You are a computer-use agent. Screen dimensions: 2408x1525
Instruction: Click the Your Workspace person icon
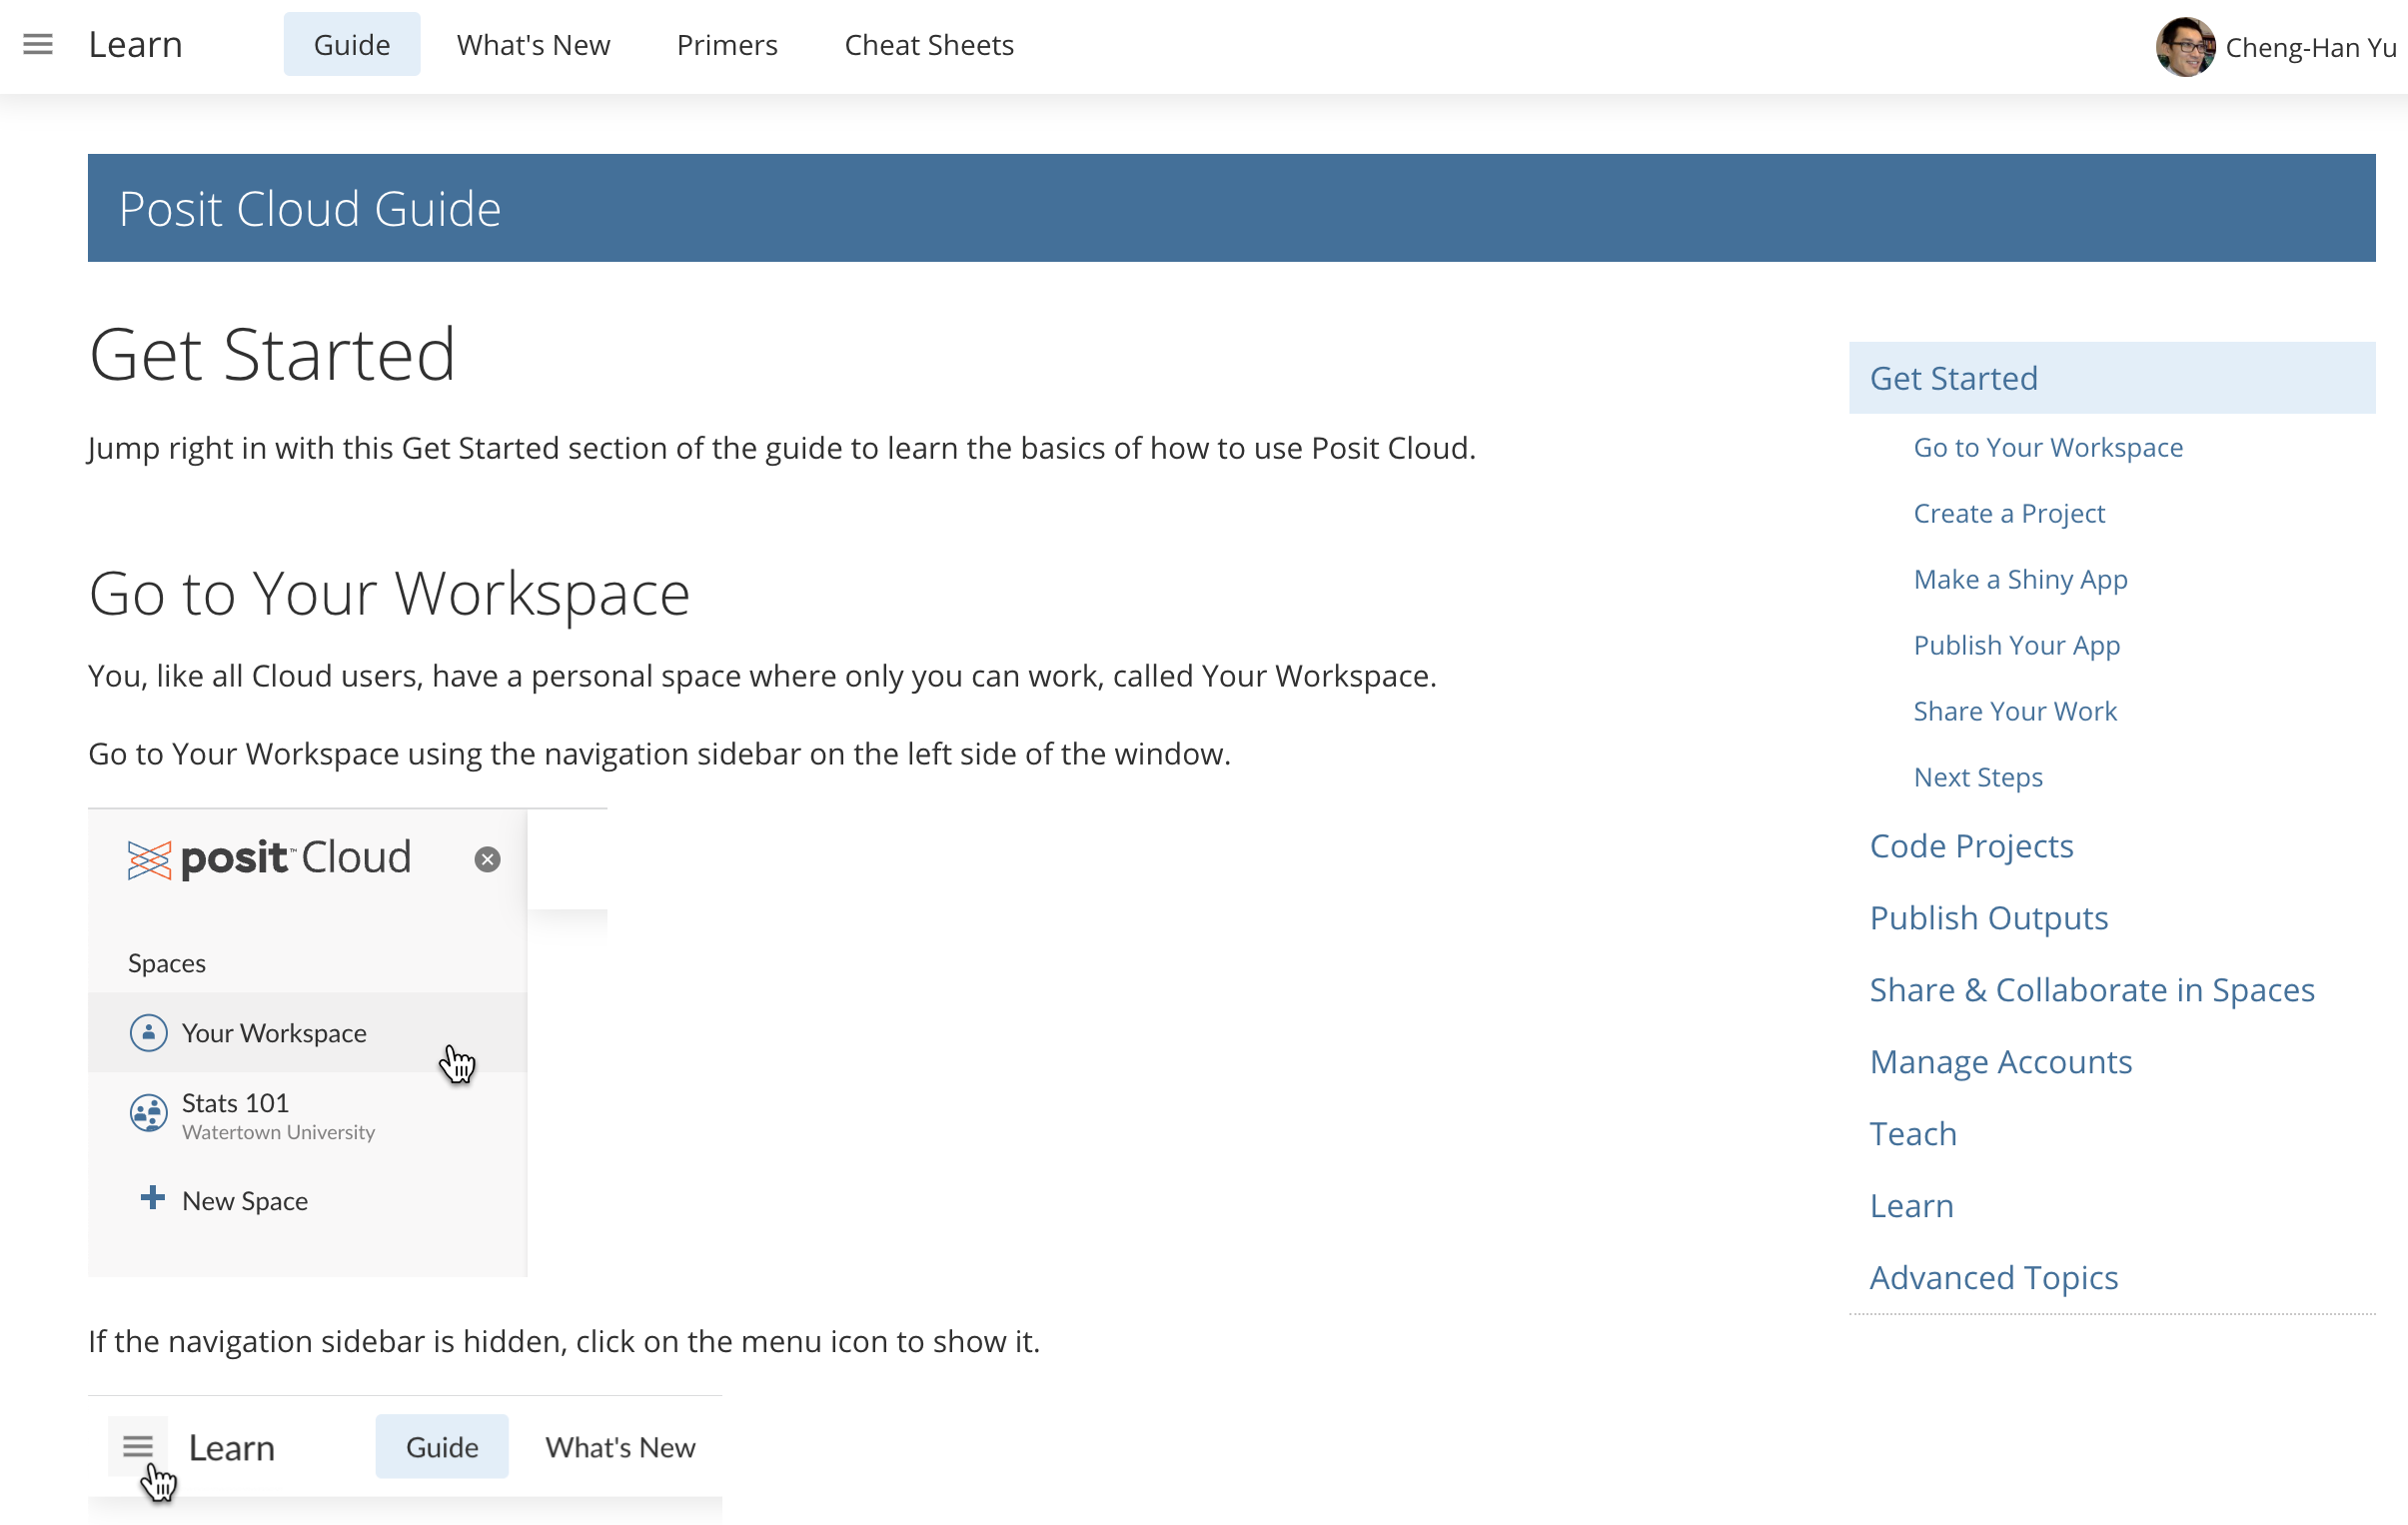[149, 1032]
